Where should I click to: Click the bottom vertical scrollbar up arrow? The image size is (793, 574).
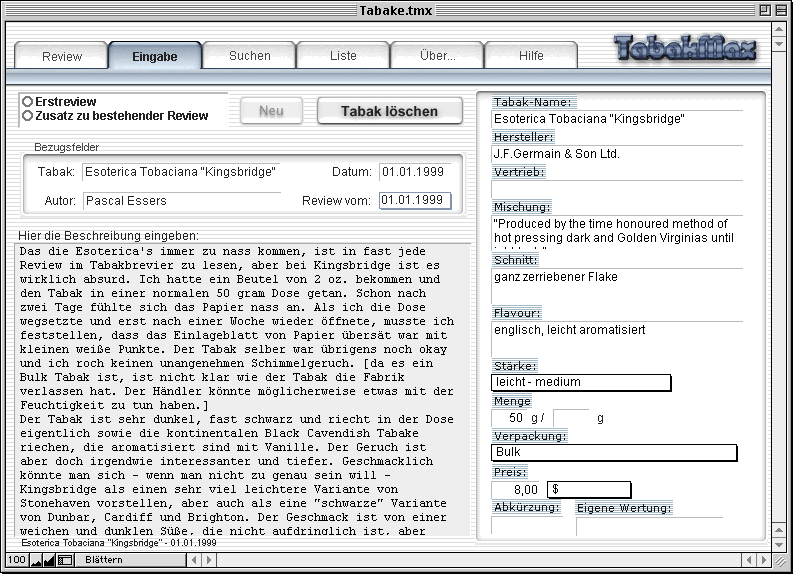click(779, 529)
